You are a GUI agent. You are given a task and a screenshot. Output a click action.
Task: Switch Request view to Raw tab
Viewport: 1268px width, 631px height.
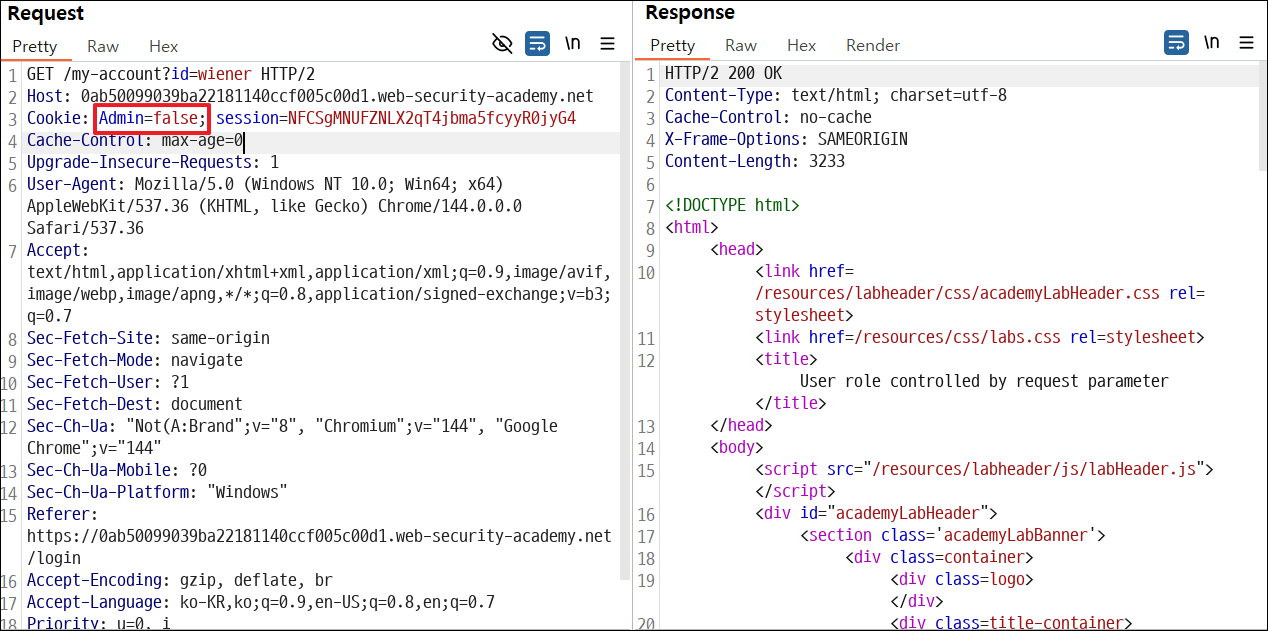click(x=103, y=46)
